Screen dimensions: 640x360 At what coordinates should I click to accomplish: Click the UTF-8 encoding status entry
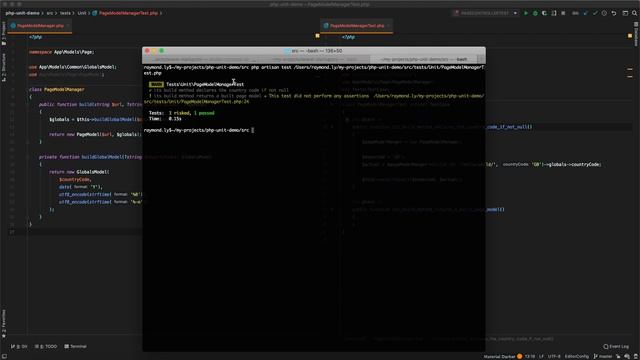554,357
